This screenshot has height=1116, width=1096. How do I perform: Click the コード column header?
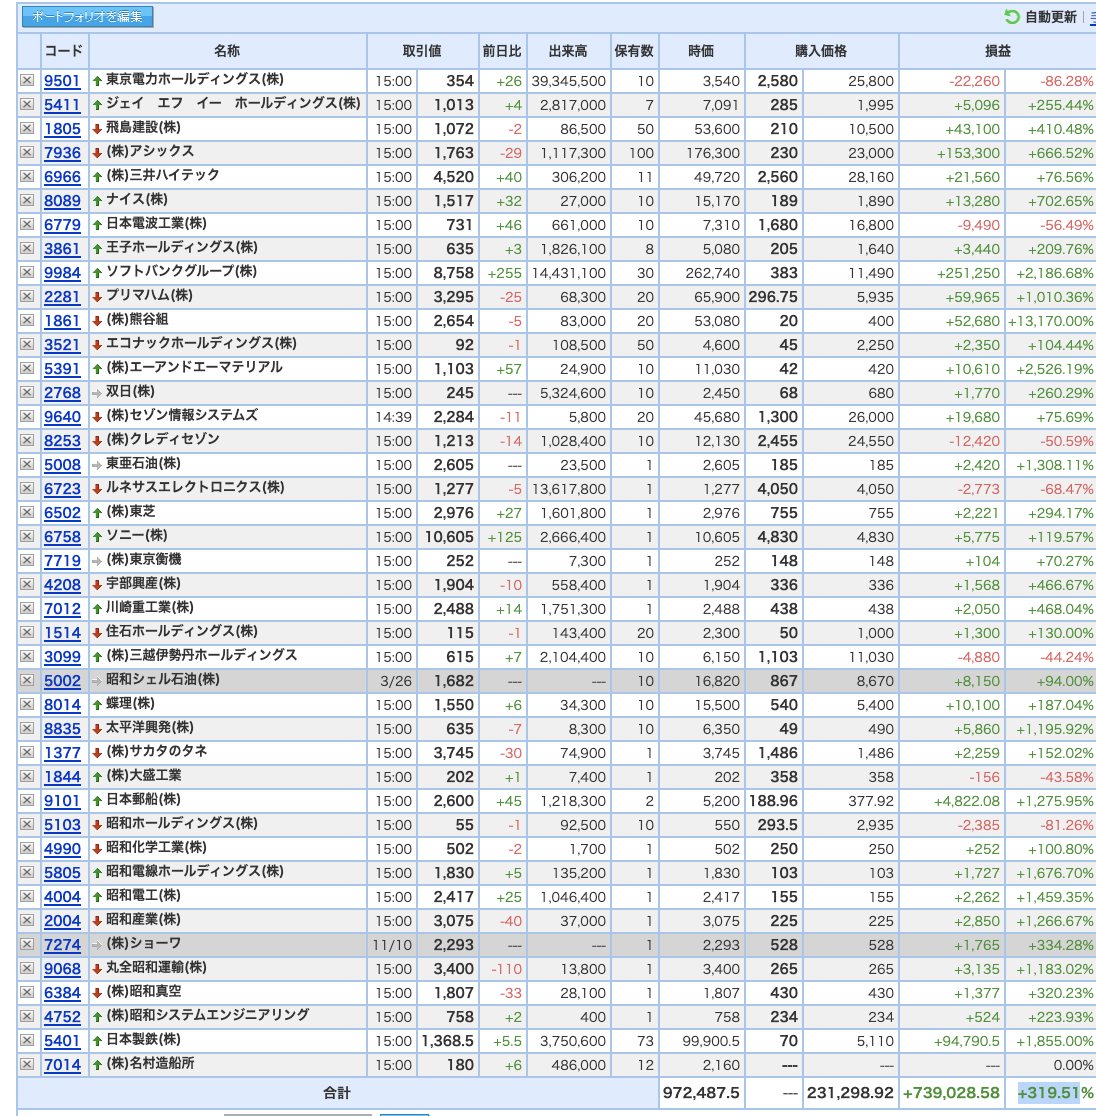(64, 51)
